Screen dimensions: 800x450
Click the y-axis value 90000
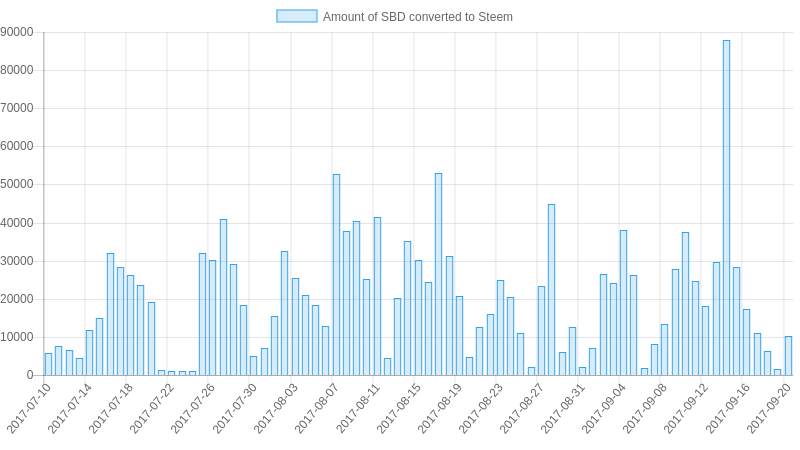click(x=17, y=32)
